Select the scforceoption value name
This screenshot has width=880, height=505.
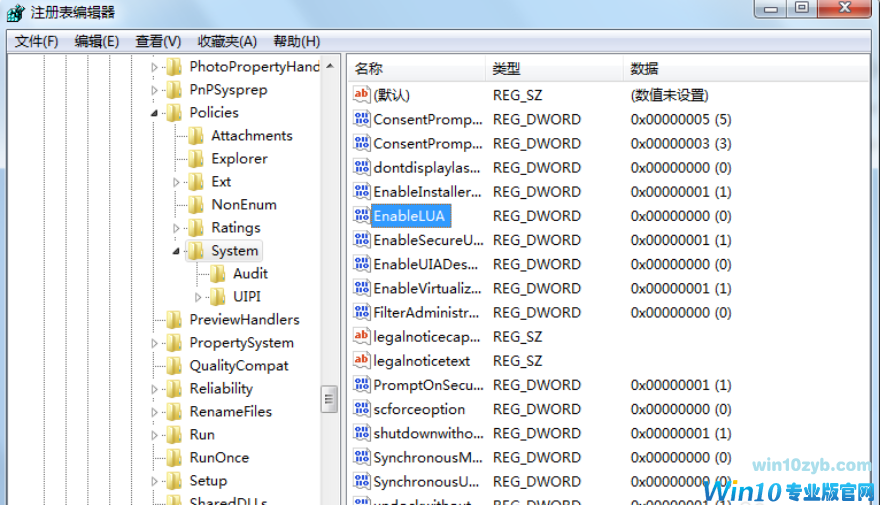419,409
